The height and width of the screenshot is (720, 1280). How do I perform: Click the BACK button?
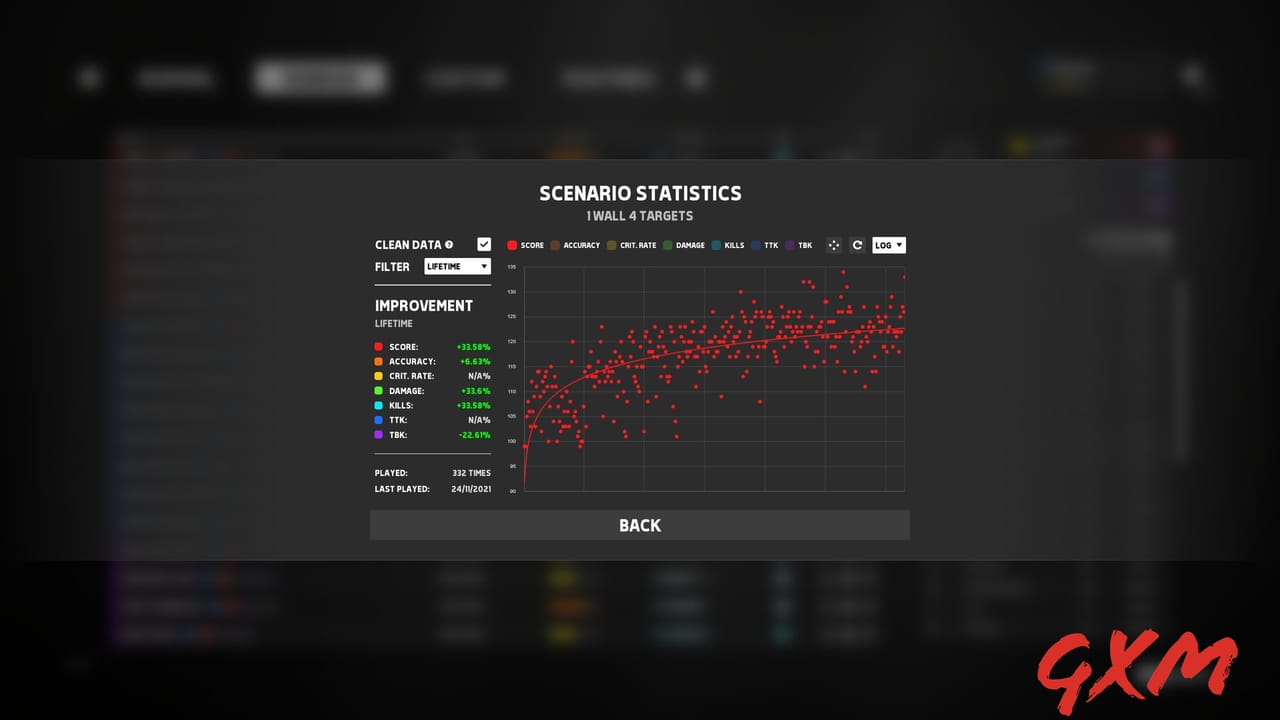pos(639,524)
